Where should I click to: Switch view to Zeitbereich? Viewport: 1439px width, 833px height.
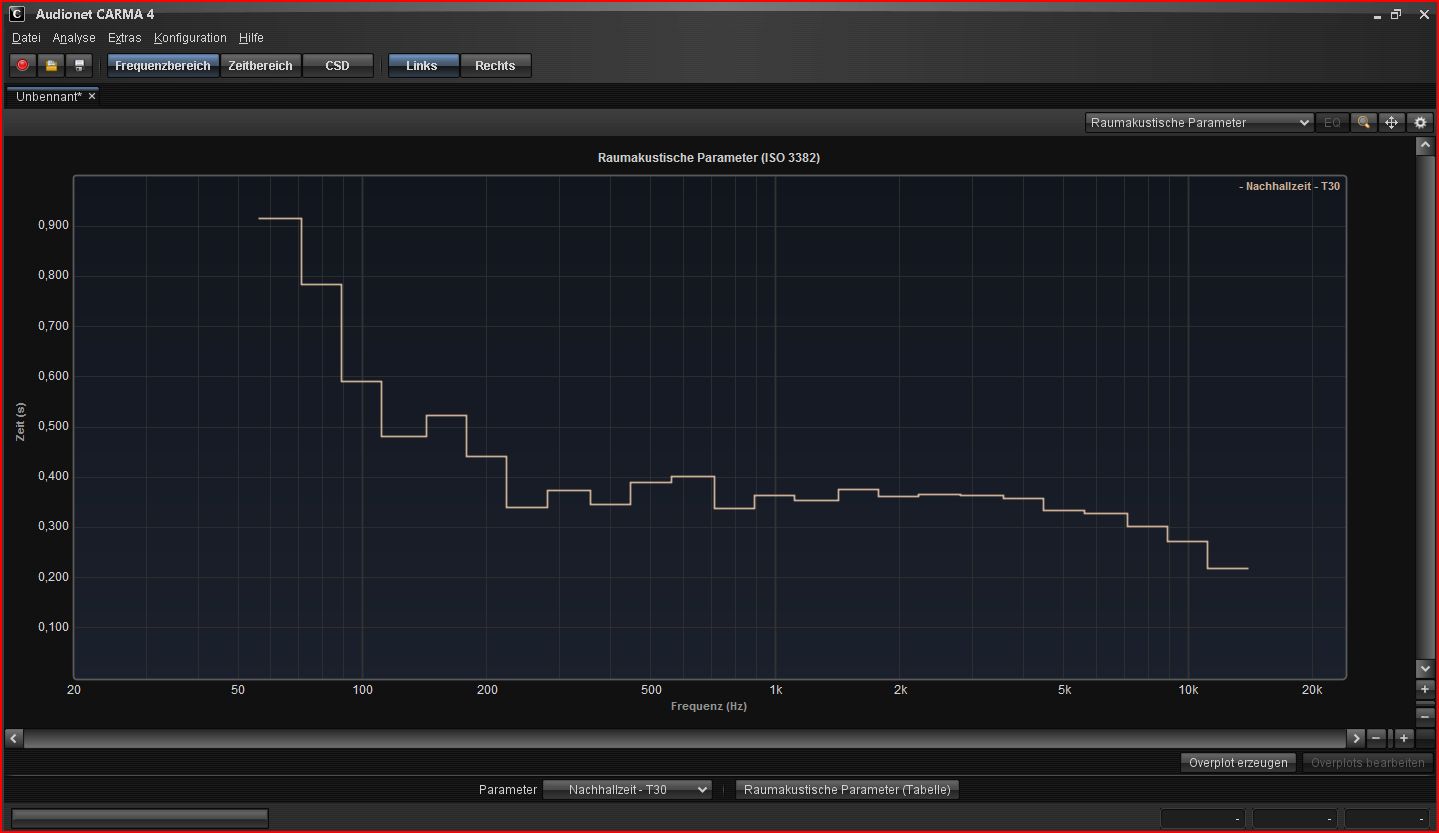tap(260, 65)
